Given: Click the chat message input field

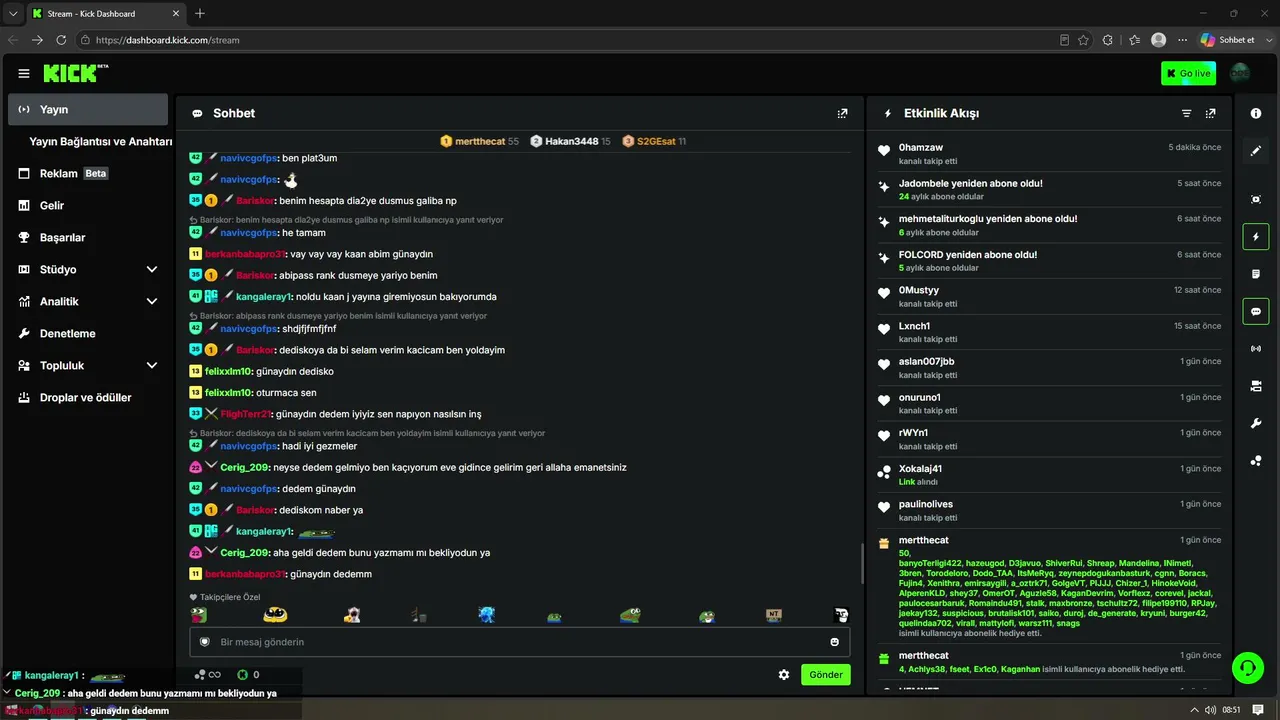Looking at the screenshot, I should 520,642.
